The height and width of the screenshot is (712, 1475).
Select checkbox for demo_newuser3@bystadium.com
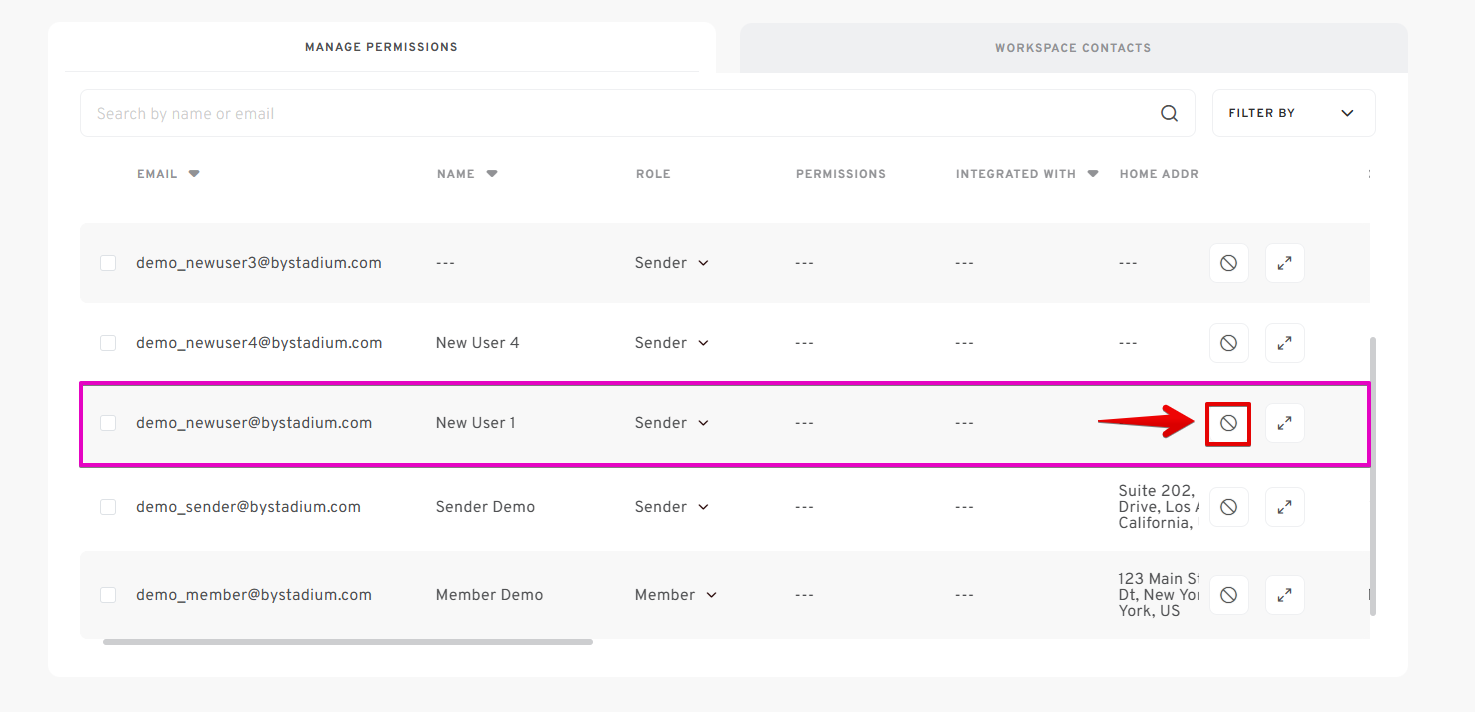[108, 263]
